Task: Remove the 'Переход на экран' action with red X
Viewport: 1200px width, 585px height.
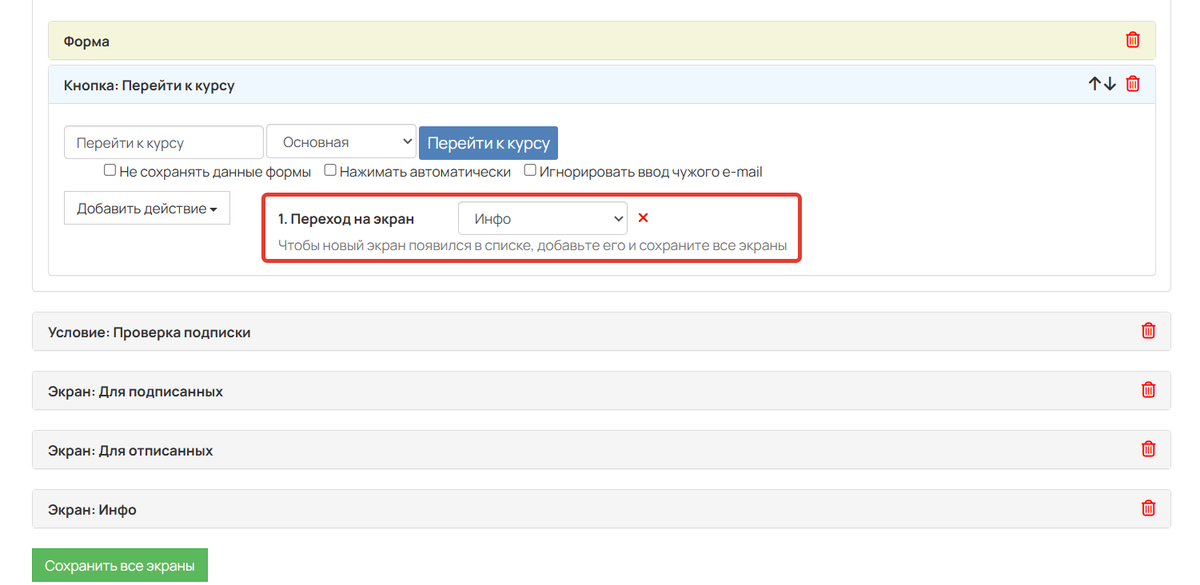Action: (x=643, y=218)
